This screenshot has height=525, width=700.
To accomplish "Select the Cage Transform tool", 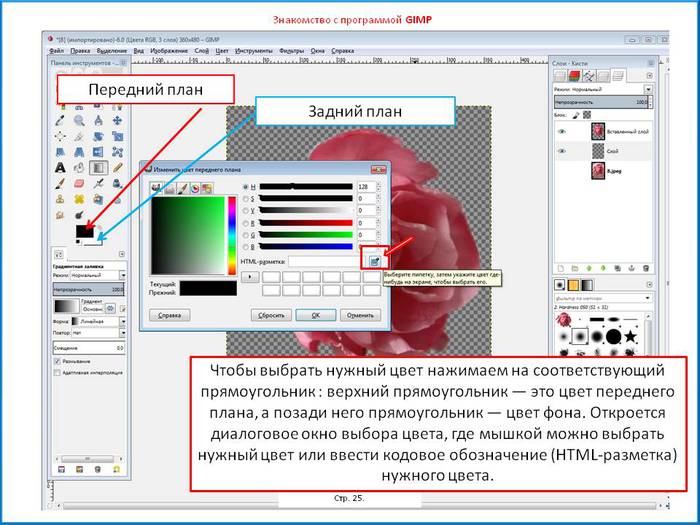I will [x=117, y=152].
